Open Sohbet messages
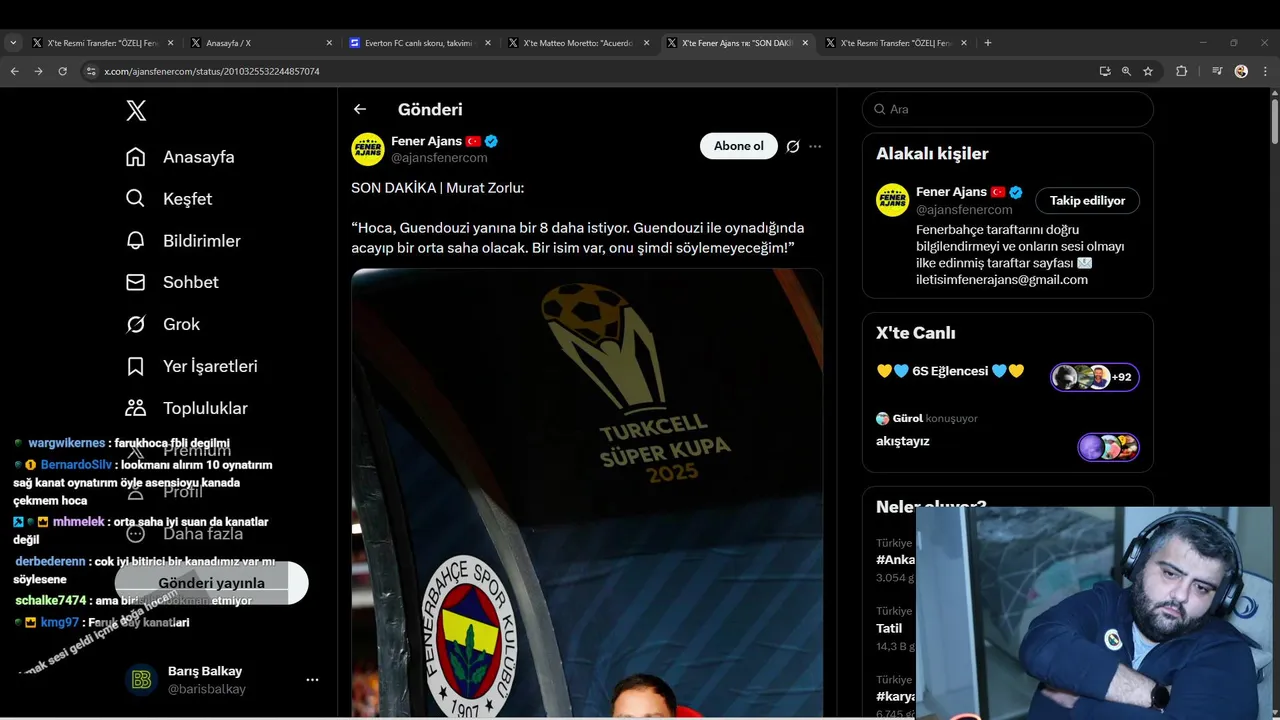This screenshot has width=1280, height=720. pyautogui.click(x=171, y=283)
